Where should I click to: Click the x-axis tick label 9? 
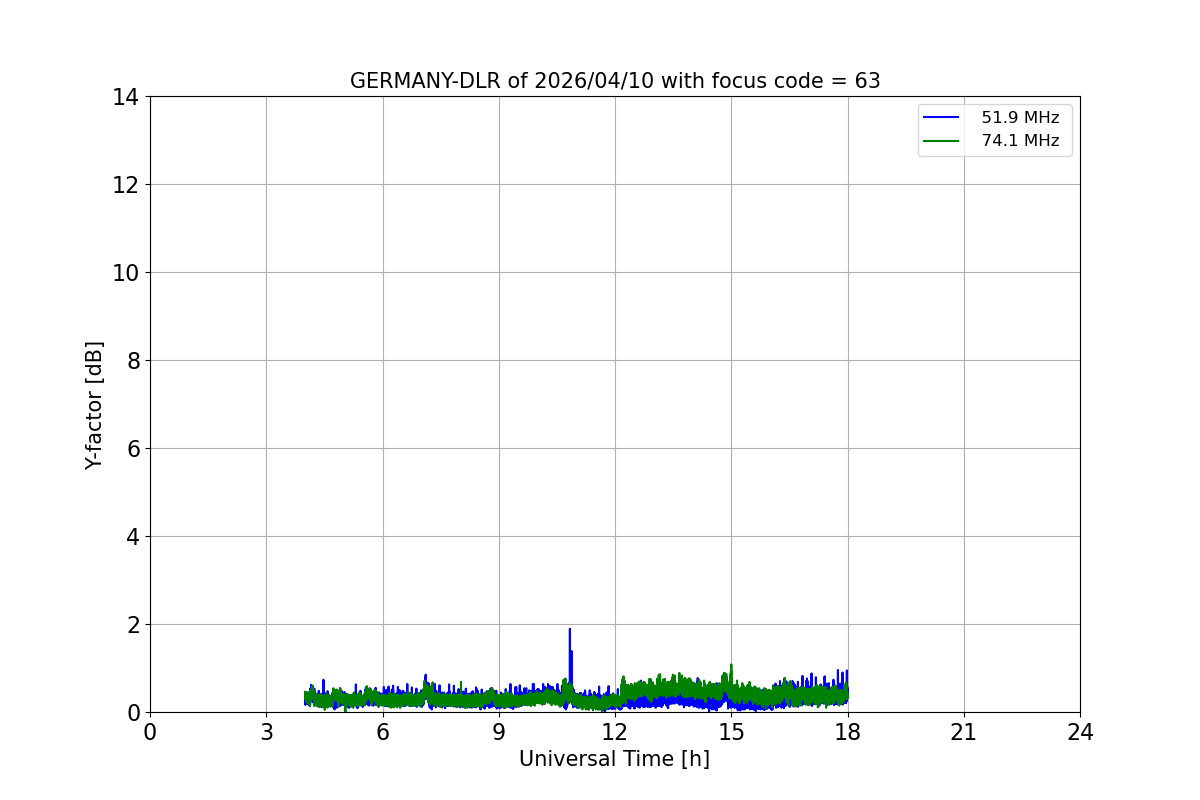tap(499, 732)
